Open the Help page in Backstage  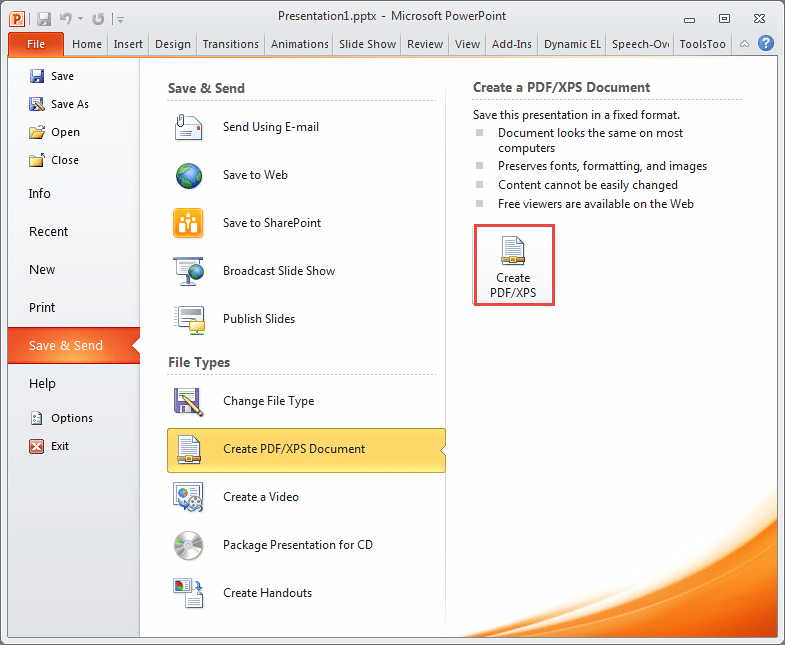pyautogui.click(x=42, y=384)
